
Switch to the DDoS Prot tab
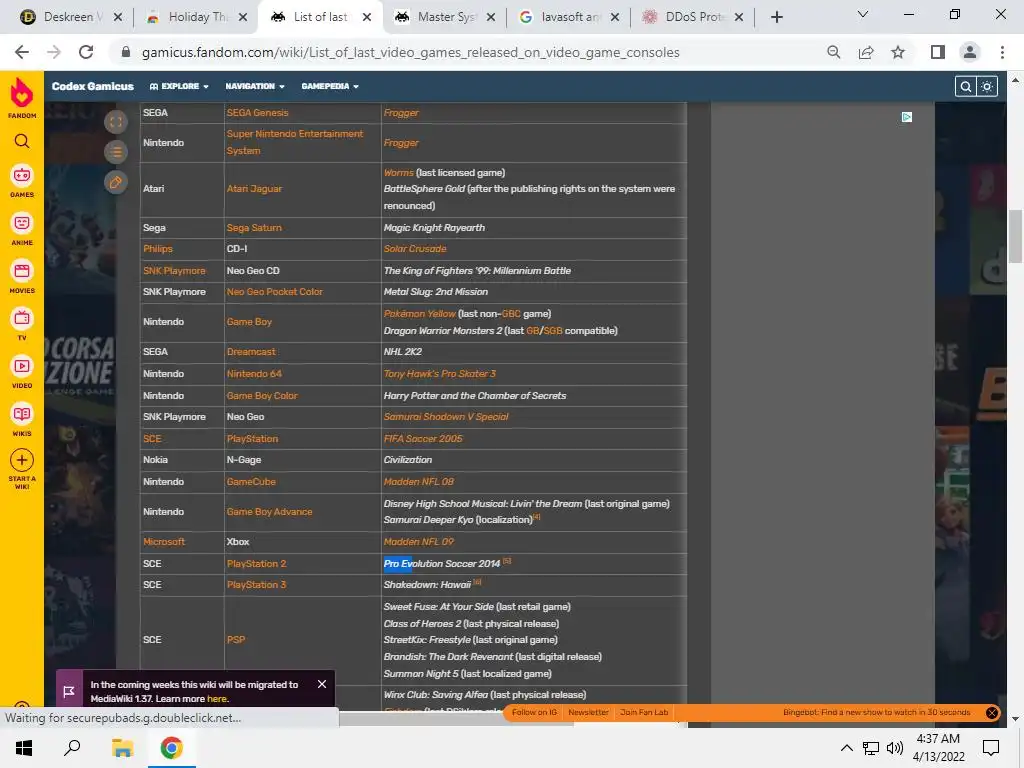pos(693,17)
